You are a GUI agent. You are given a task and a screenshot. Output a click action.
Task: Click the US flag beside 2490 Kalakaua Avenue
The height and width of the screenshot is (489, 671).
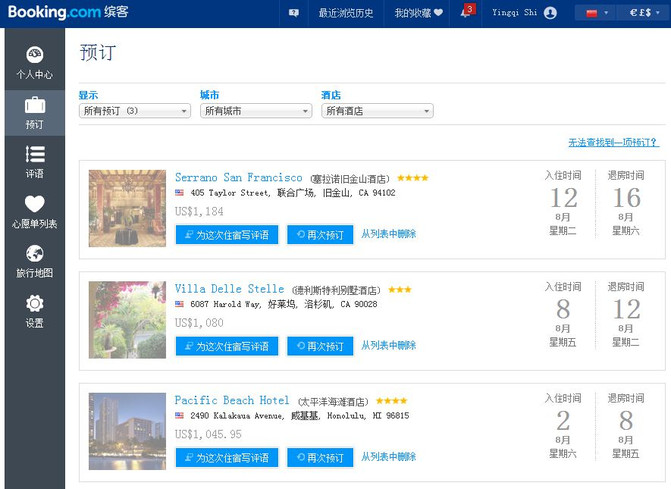[179, 415]
